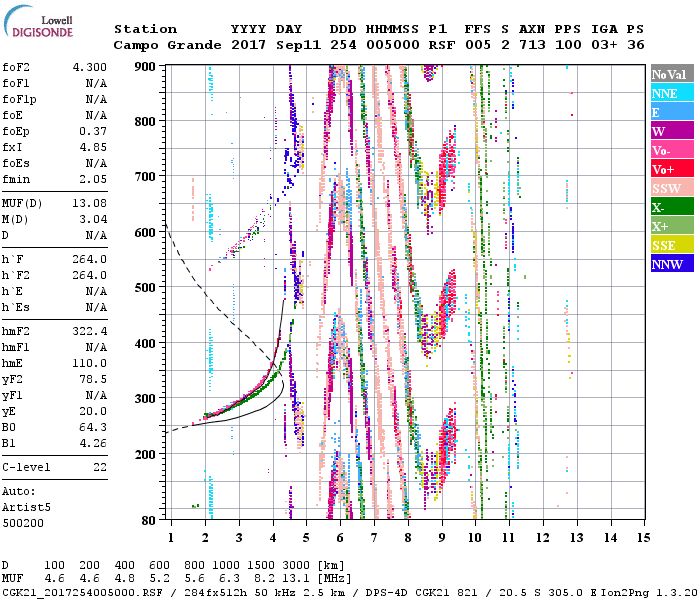Select the W purple legend swatch
Viewport: 700px width, 600px height.
[x=672, y=131]
